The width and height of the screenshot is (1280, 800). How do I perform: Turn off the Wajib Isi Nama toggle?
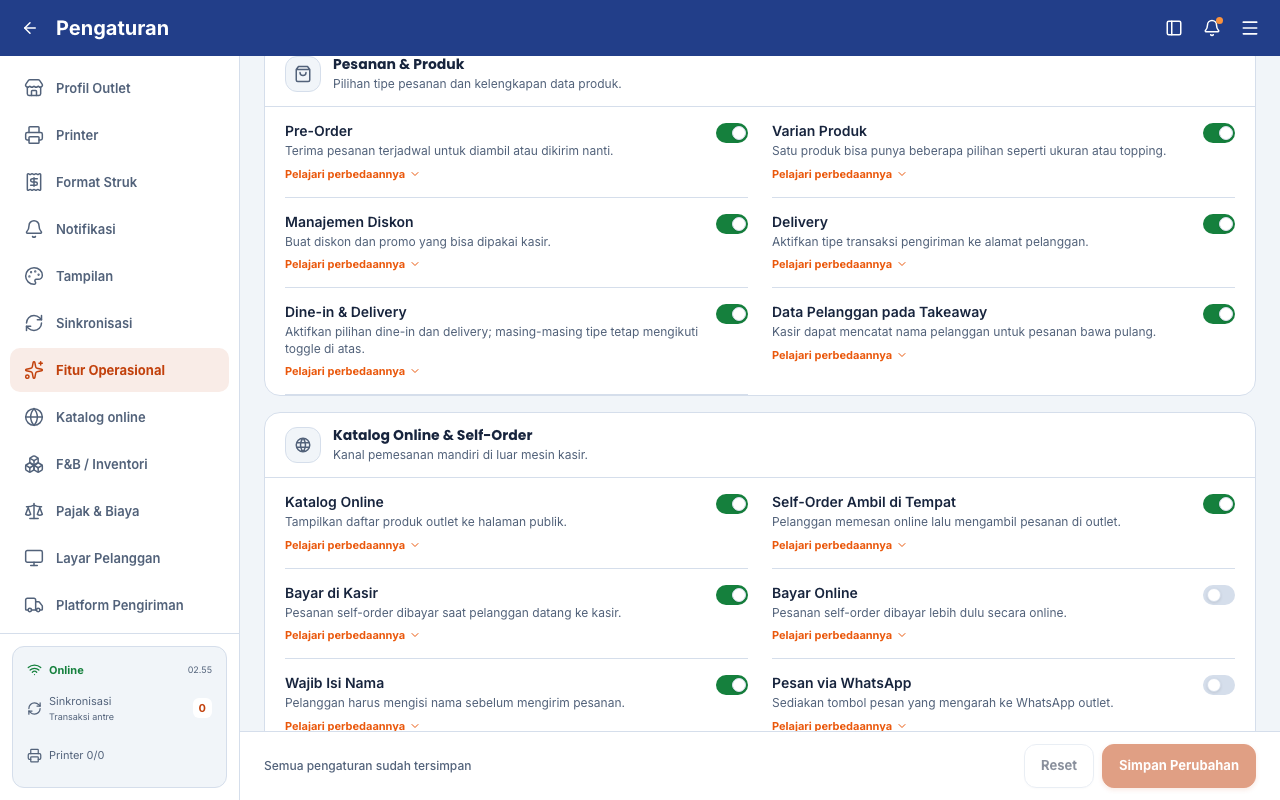click(732, 685)
